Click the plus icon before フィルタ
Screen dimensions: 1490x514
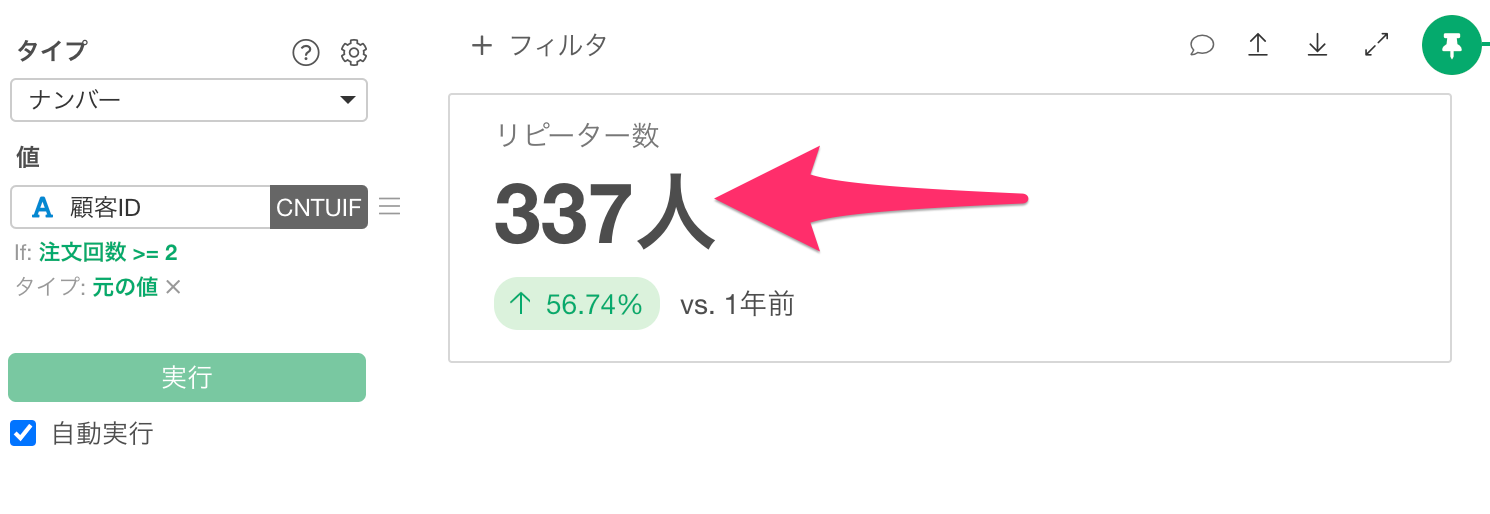click(x=482, y=45)
